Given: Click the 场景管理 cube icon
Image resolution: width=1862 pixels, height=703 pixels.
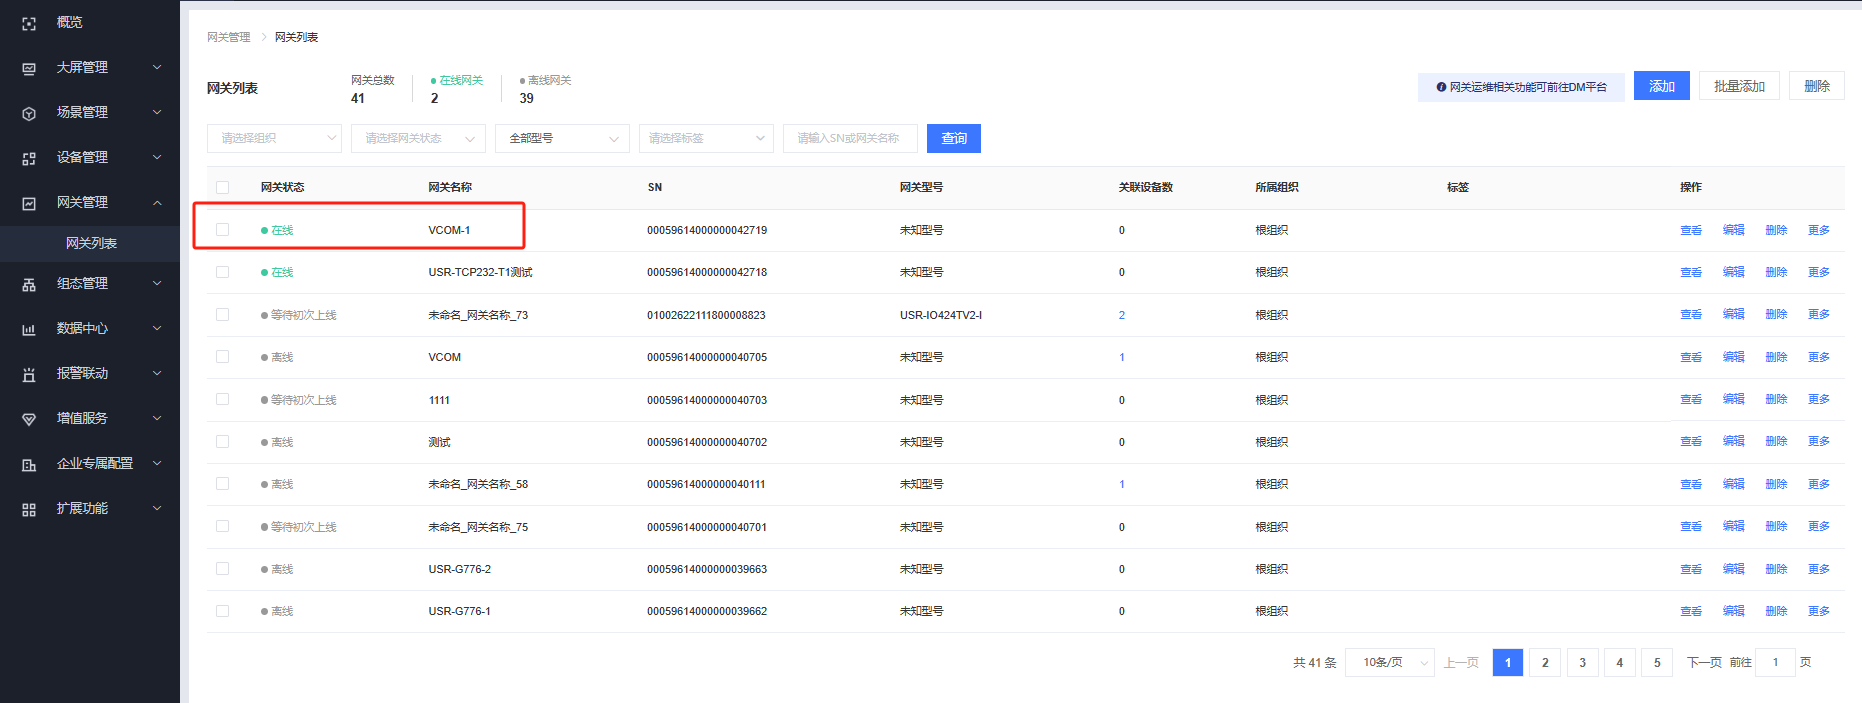Looking at the screenshot, I should pos(29,113).
